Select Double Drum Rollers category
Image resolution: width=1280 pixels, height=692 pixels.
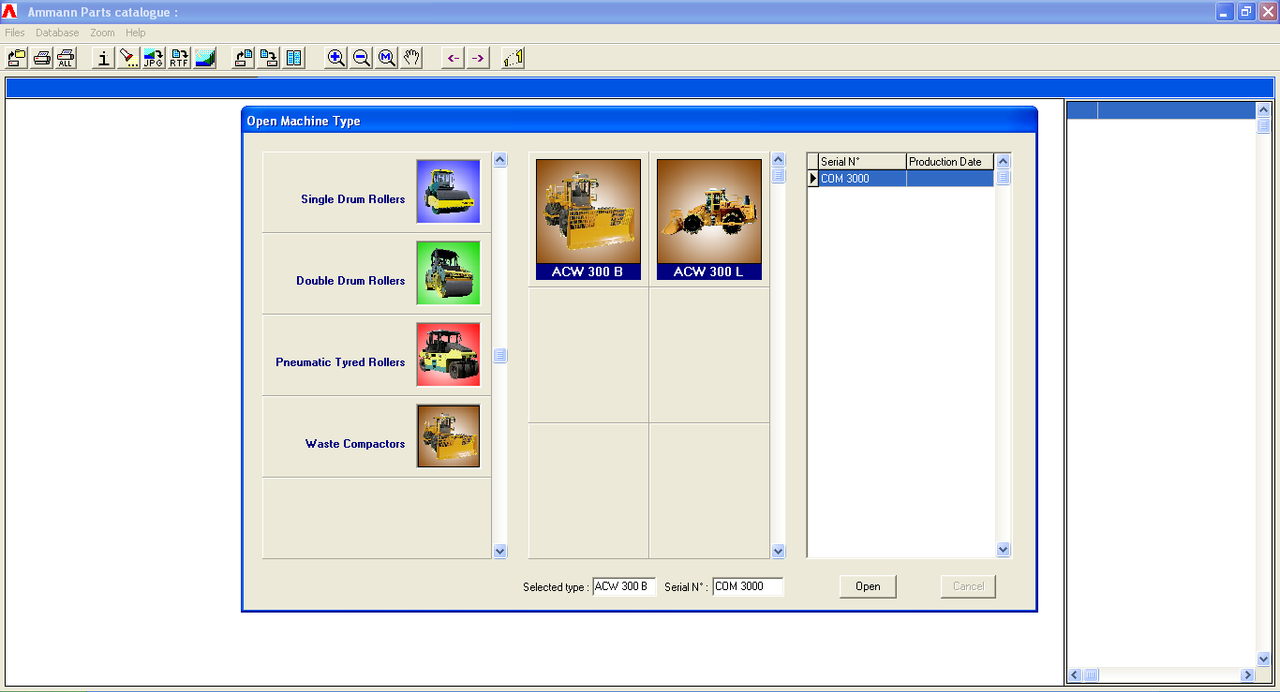click(376, 274)
